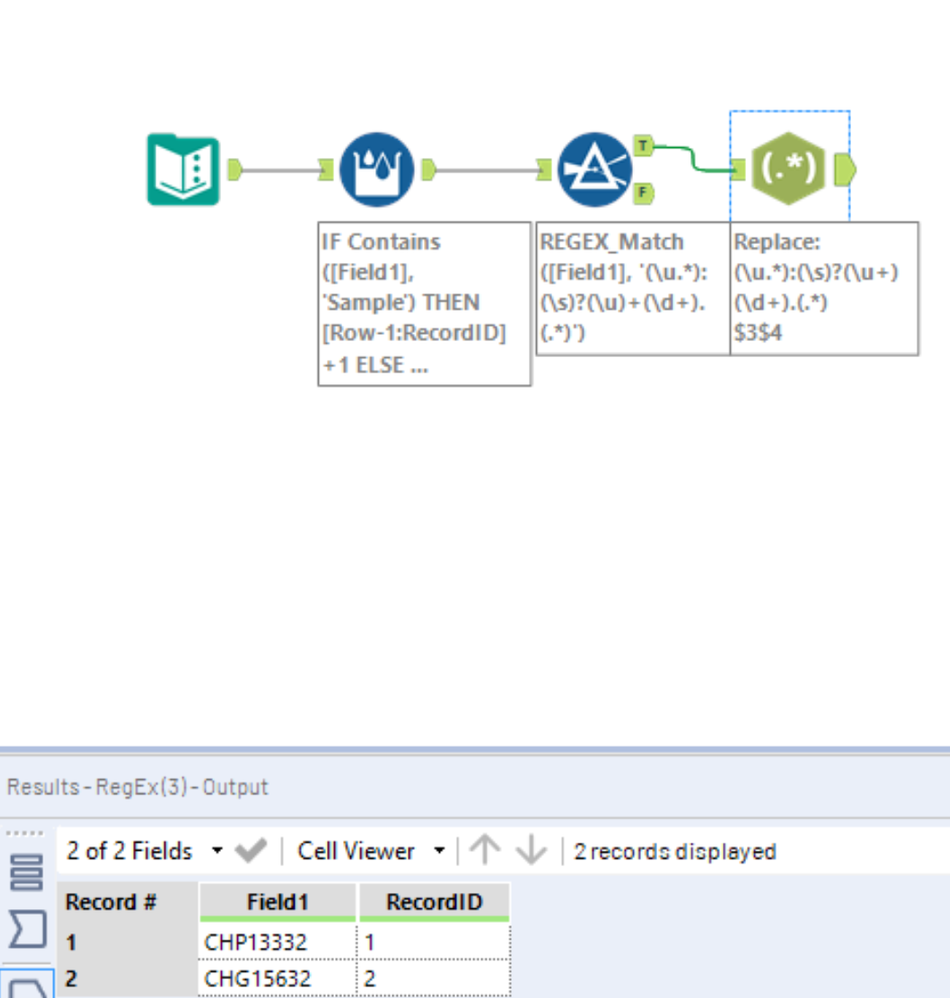Viewport: 950px width, 998px height.
Task: Select cell CHG15632
Action: [277, 978]
